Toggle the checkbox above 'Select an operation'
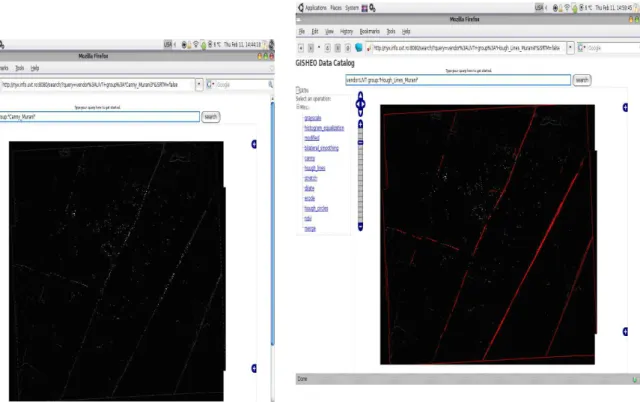 [x=298, y=90]
